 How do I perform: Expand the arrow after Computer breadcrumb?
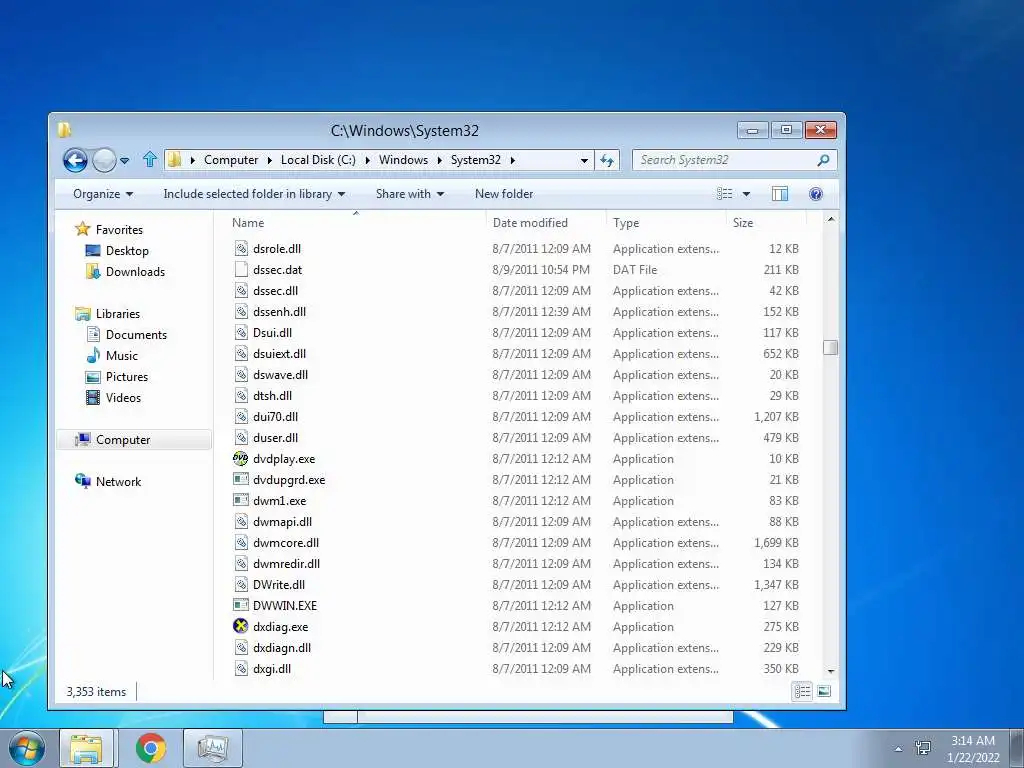pos(270,160)
